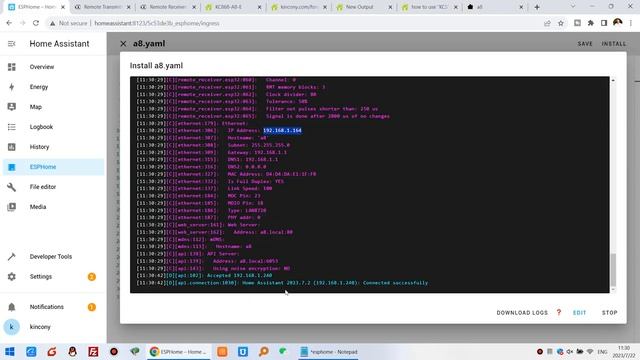Screen dimensions: 640x360
Task: Switch to the New Output browser tab
Action: click(x=364, y=7)
